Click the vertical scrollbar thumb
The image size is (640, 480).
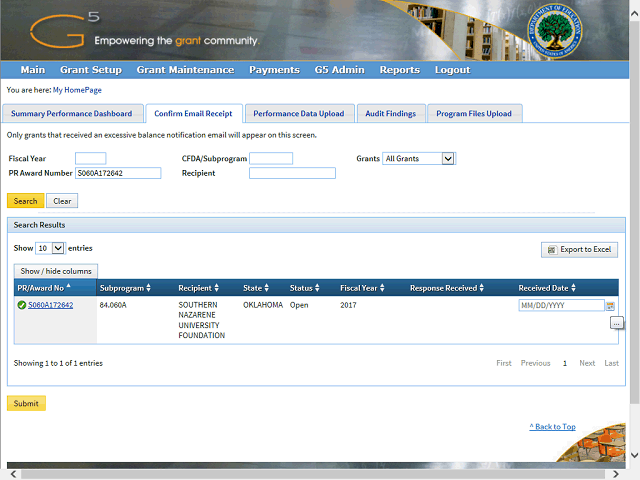[x=635, y=212]
